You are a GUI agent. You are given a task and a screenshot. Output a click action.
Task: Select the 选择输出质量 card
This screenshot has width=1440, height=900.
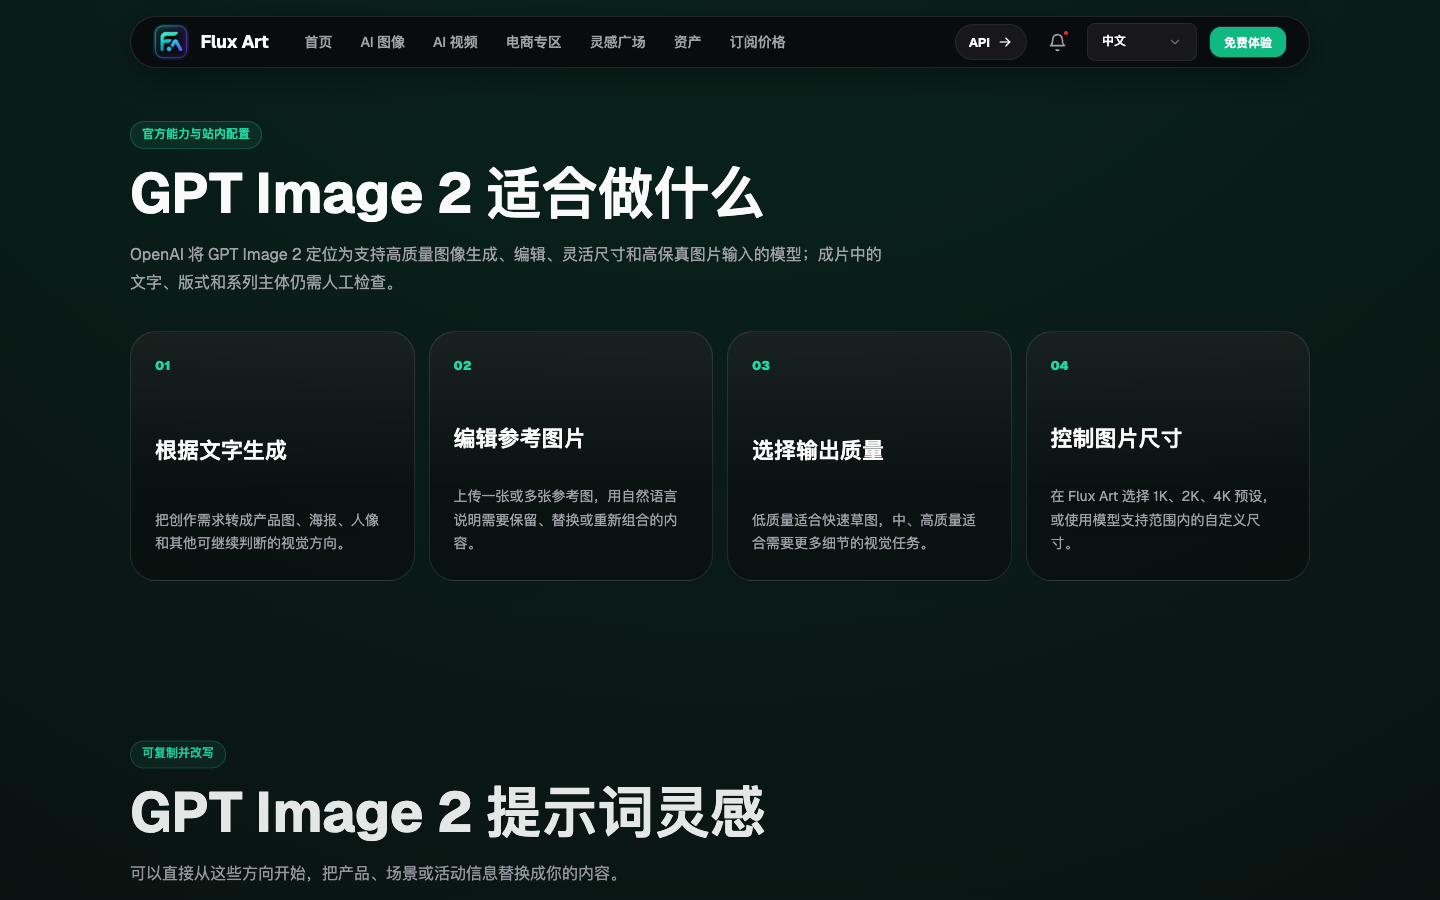point(869,456)
